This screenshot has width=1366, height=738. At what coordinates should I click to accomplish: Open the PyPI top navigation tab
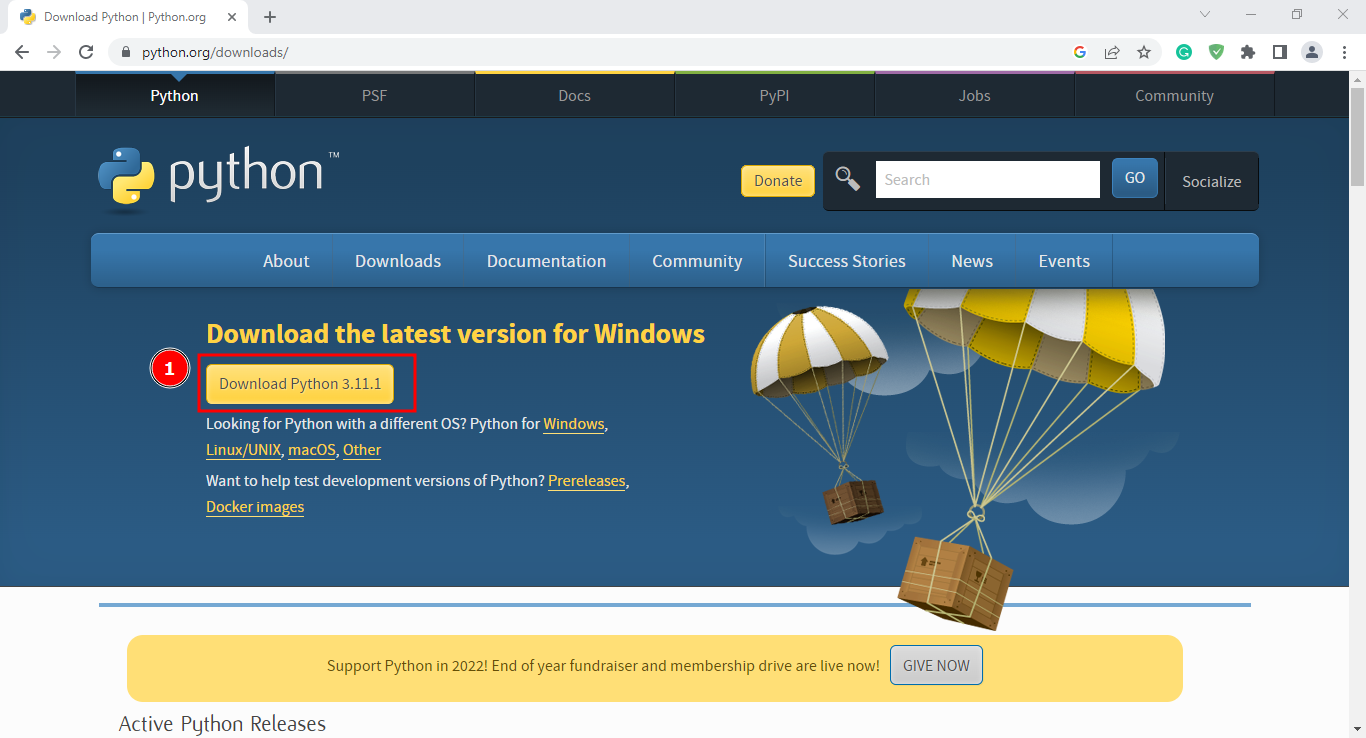[775, 96]
